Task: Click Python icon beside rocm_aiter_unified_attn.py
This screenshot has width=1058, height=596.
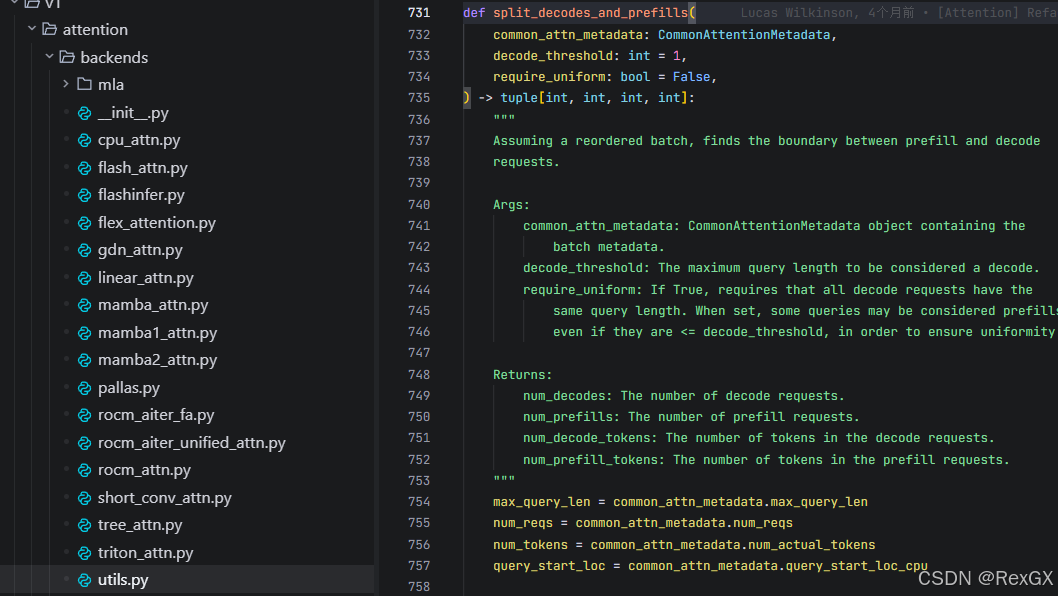Action: pyautogui.click(x=84, y=443)
